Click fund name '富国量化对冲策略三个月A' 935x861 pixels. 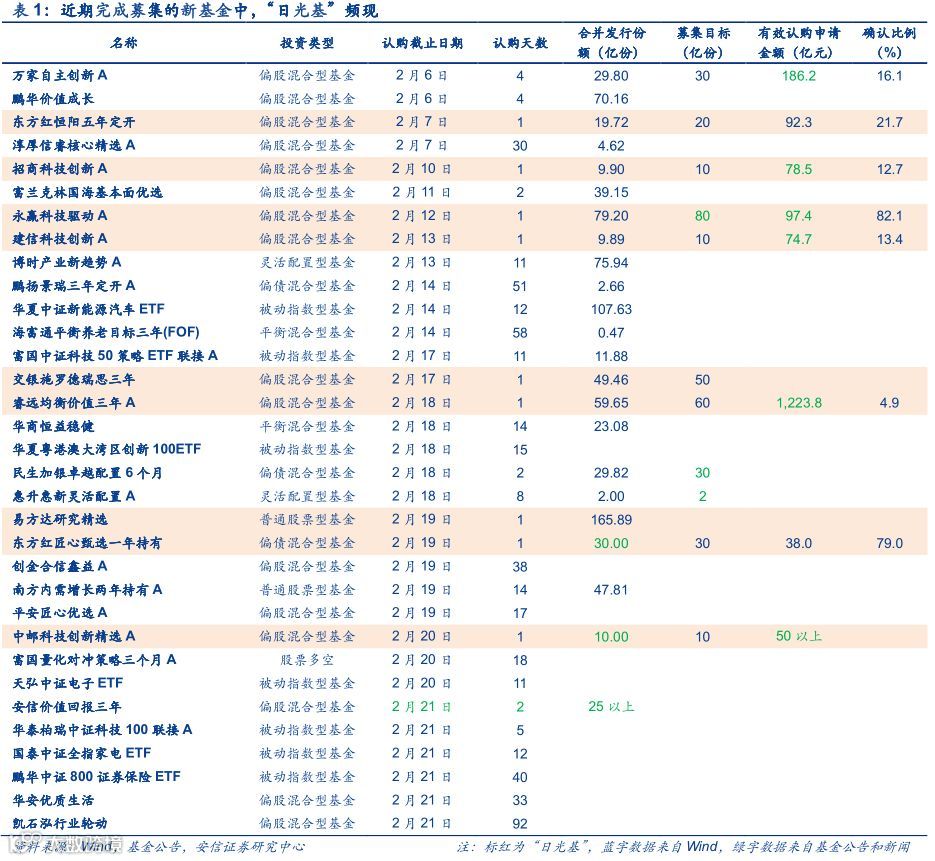click(94, 659)
